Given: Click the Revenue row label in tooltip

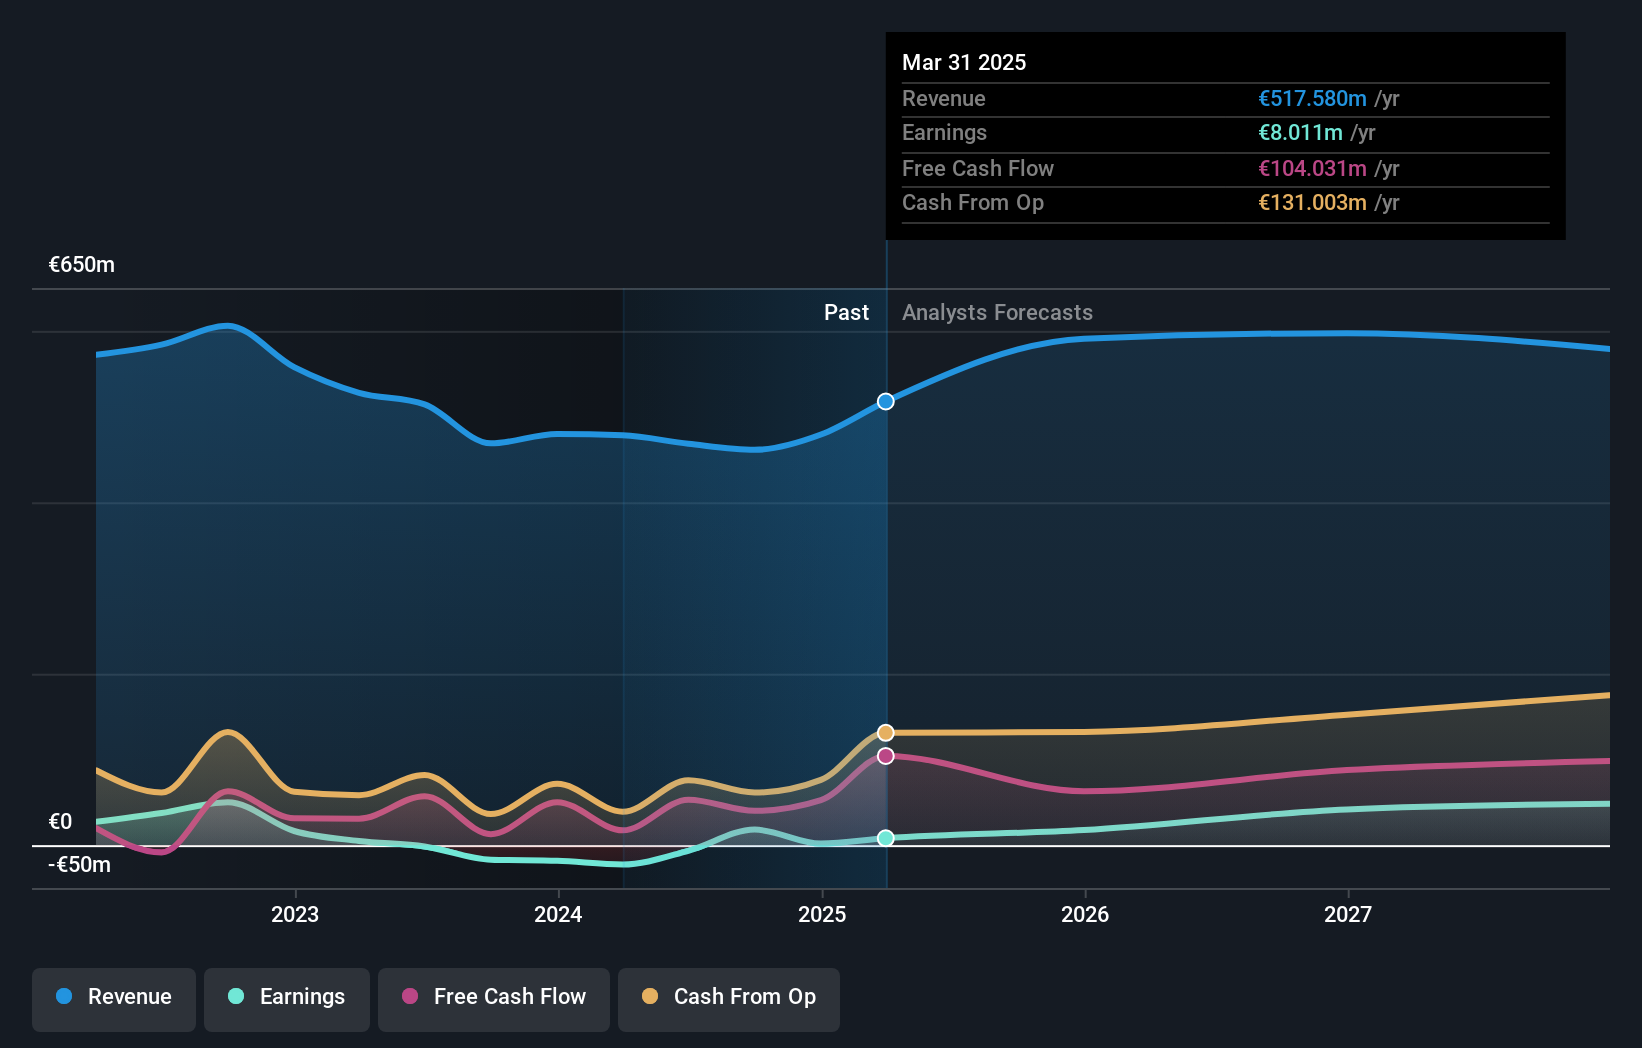Looking at the screenshot, I should click(943, 98).
